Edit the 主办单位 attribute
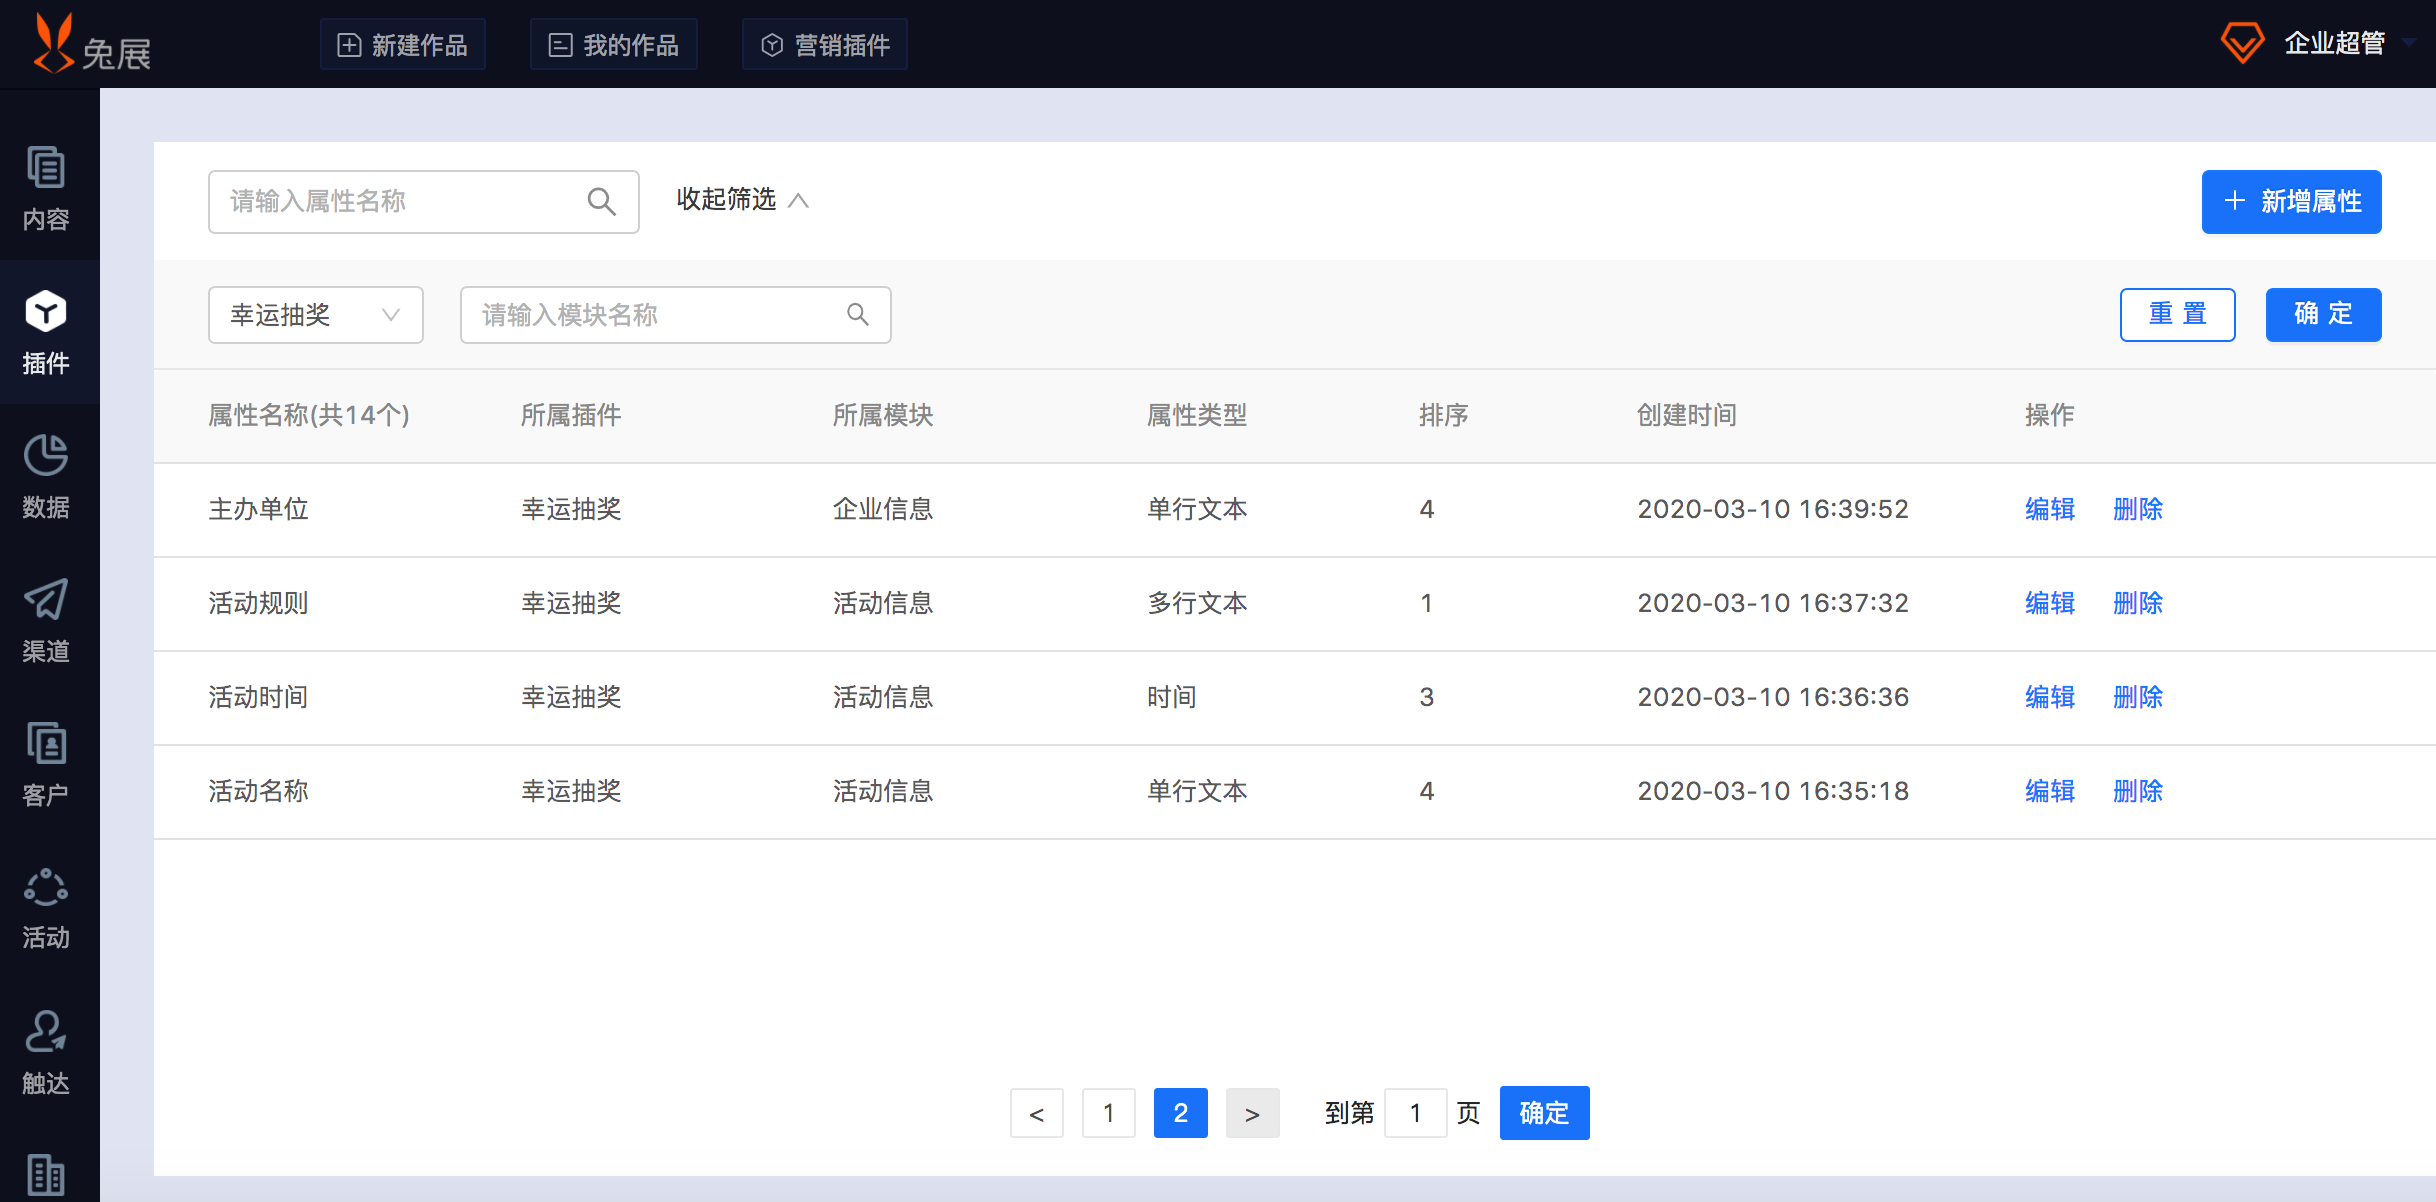Viewport: 2436px width, 1202px height. coord(2050,509)
